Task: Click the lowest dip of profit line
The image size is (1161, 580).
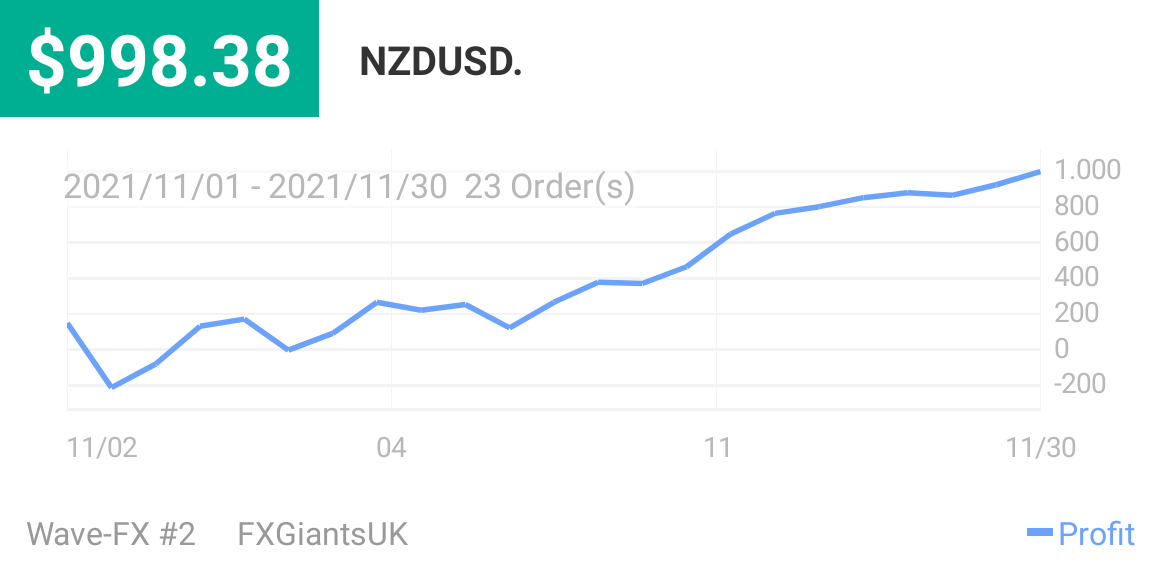Action: pyautogui.click(x=111, y=387)
